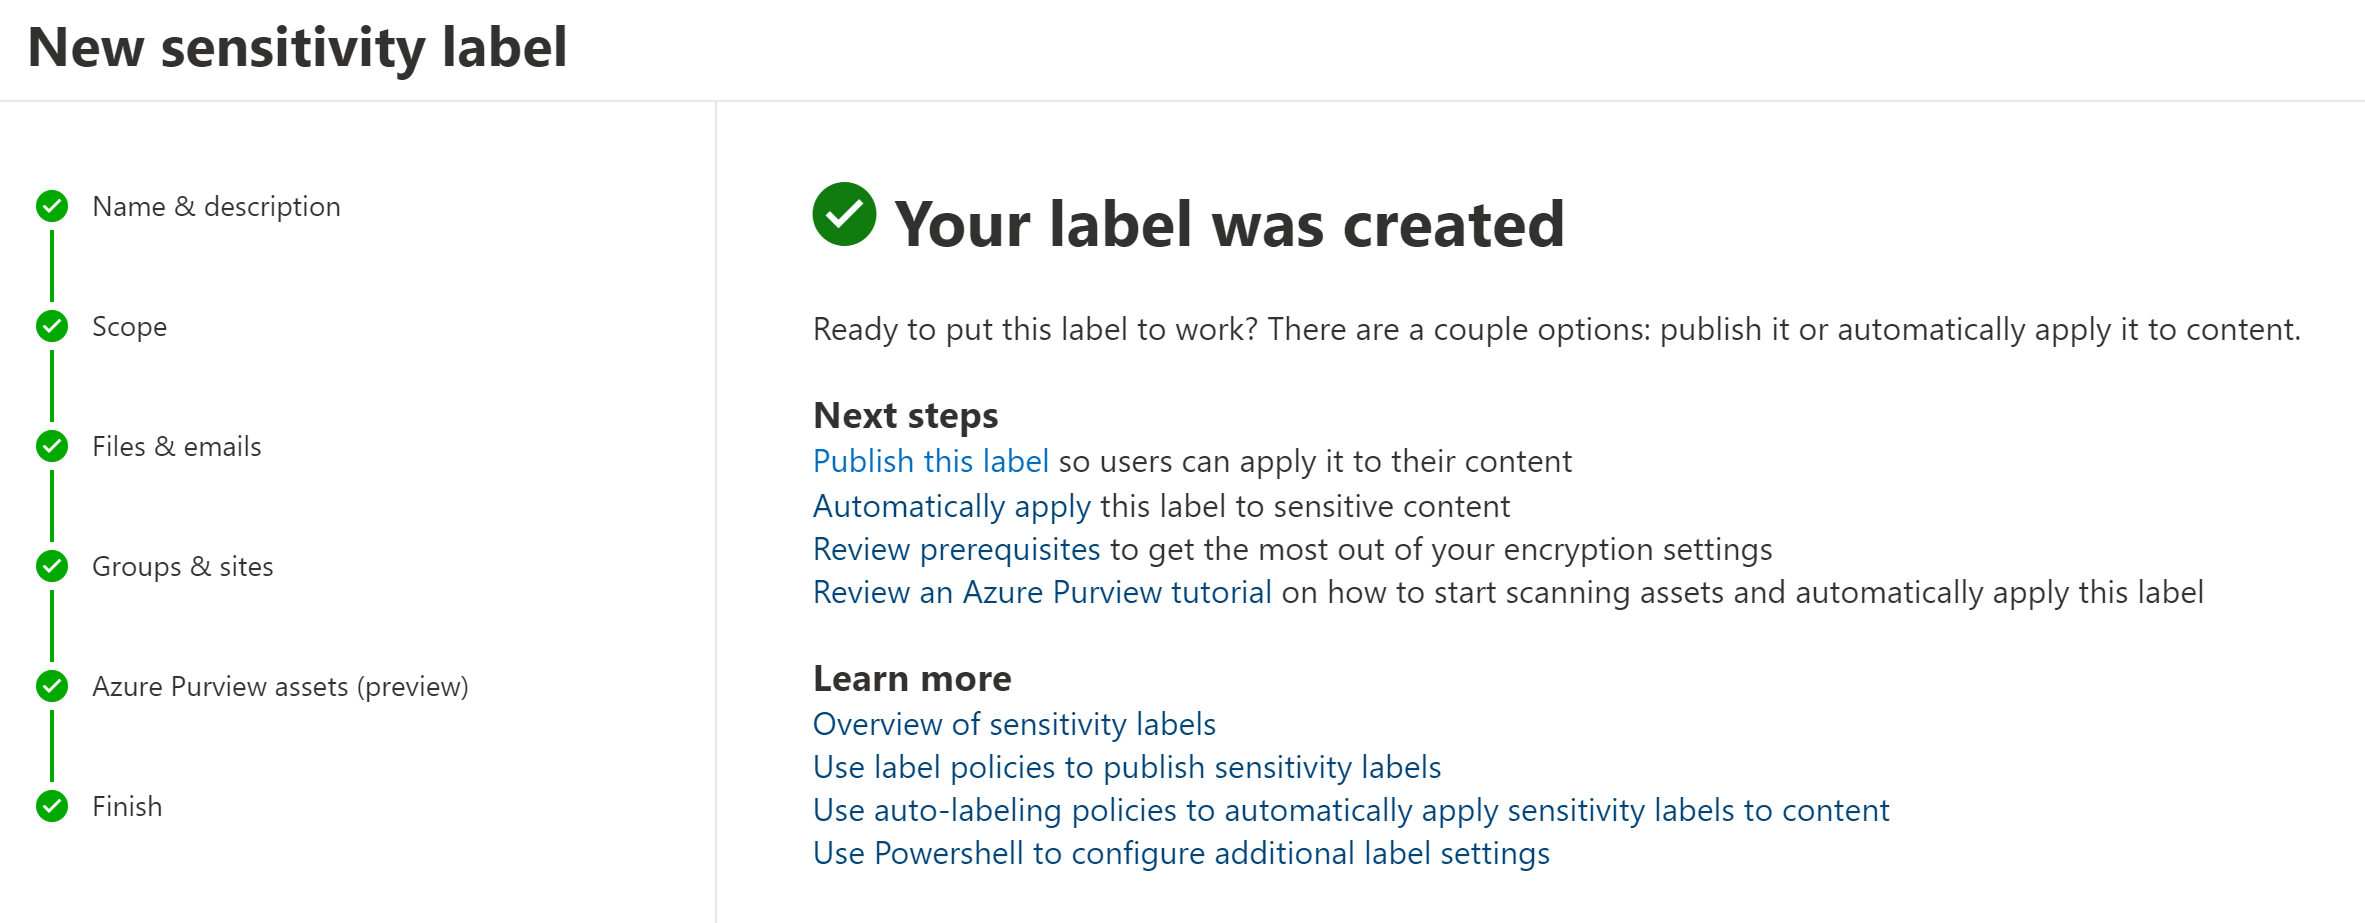Click the Groups & sites checkmark icon
2365x923 pixels.
pyautogui.click(x=52, y=566)
